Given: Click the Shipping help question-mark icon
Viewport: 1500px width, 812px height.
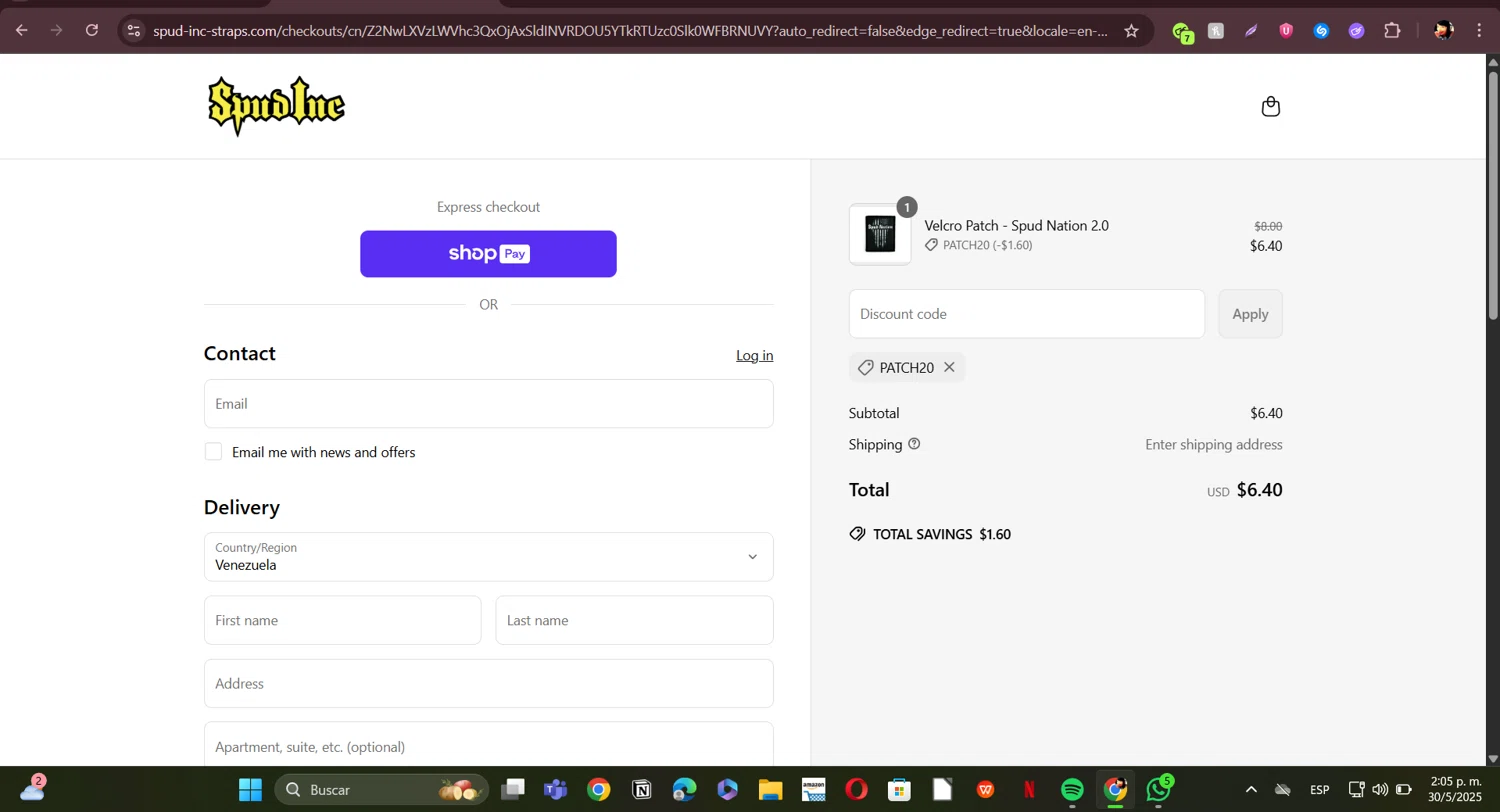Looking at the screenshot, I should [x=914, y=444].
